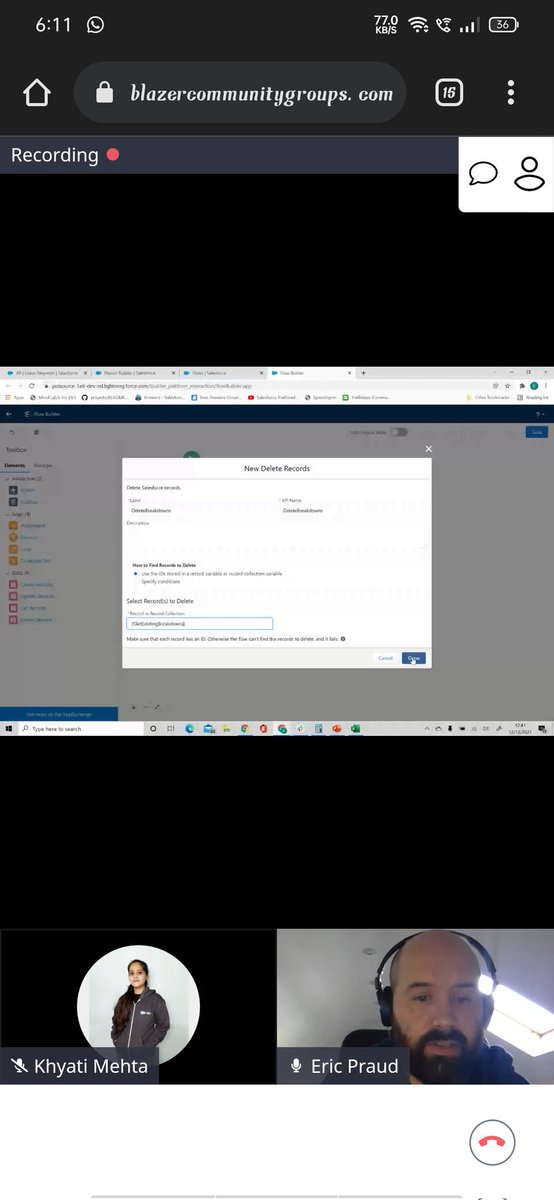Screen dimensions: 554x1200
Task: Click the Flow Builder back arrow
Action: [x=9, y=414]
